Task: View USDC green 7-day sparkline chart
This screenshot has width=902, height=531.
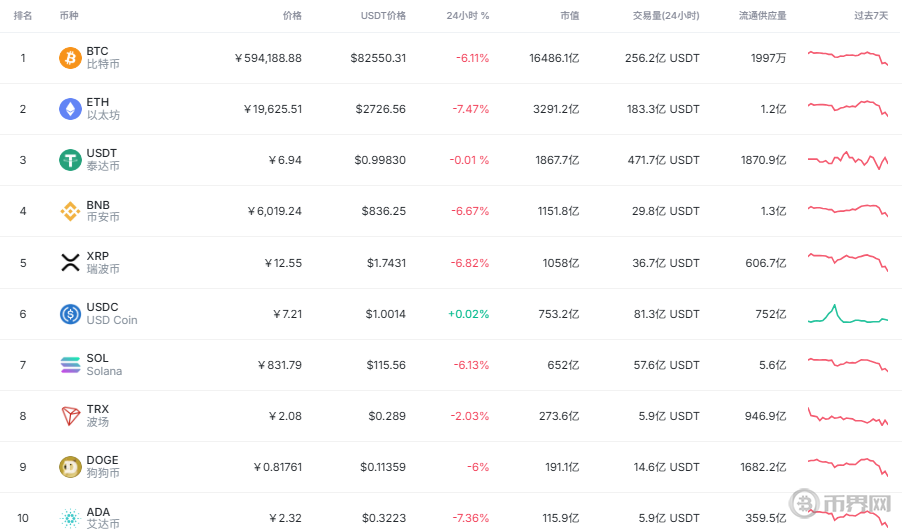Action: (847, 314)
